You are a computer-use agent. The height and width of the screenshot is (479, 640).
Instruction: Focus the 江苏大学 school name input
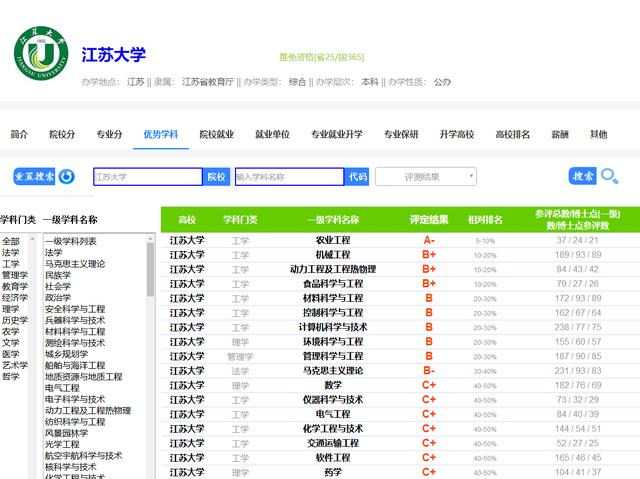tap(148, 177)
